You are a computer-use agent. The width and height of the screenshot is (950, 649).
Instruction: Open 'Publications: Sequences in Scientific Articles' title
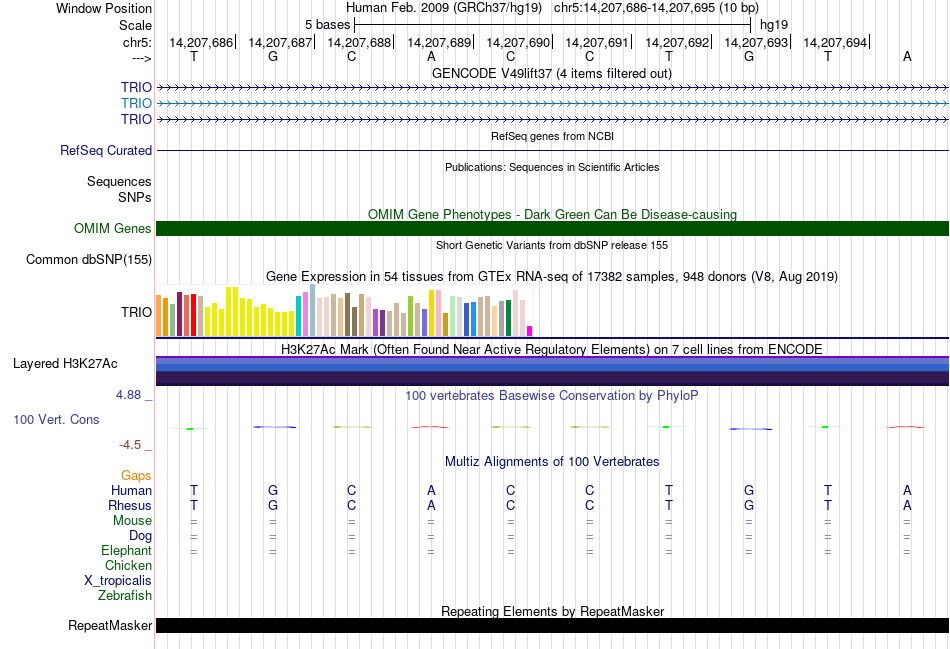(552, 167)
